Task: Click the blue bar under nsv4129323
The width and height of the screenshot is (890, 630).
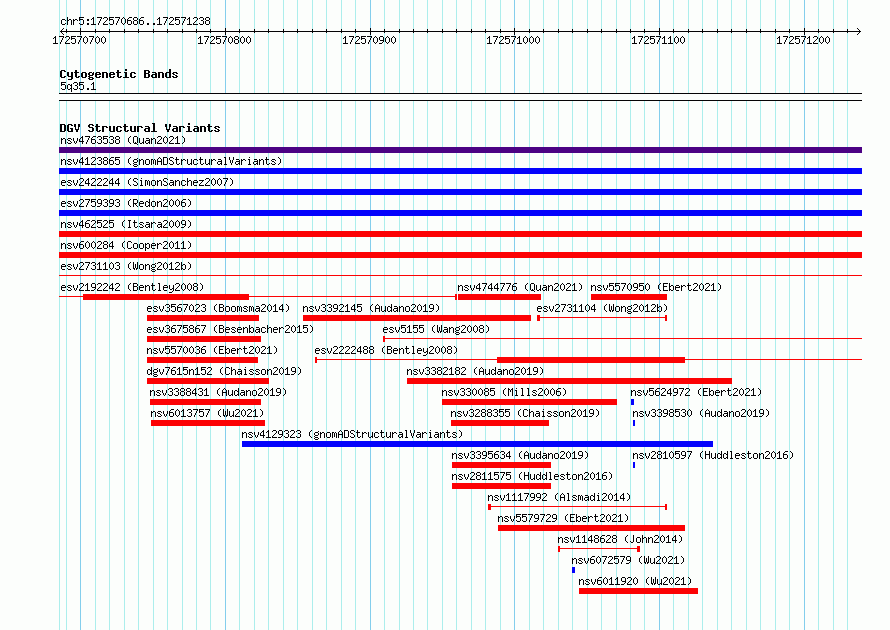Action: point(477,444)
